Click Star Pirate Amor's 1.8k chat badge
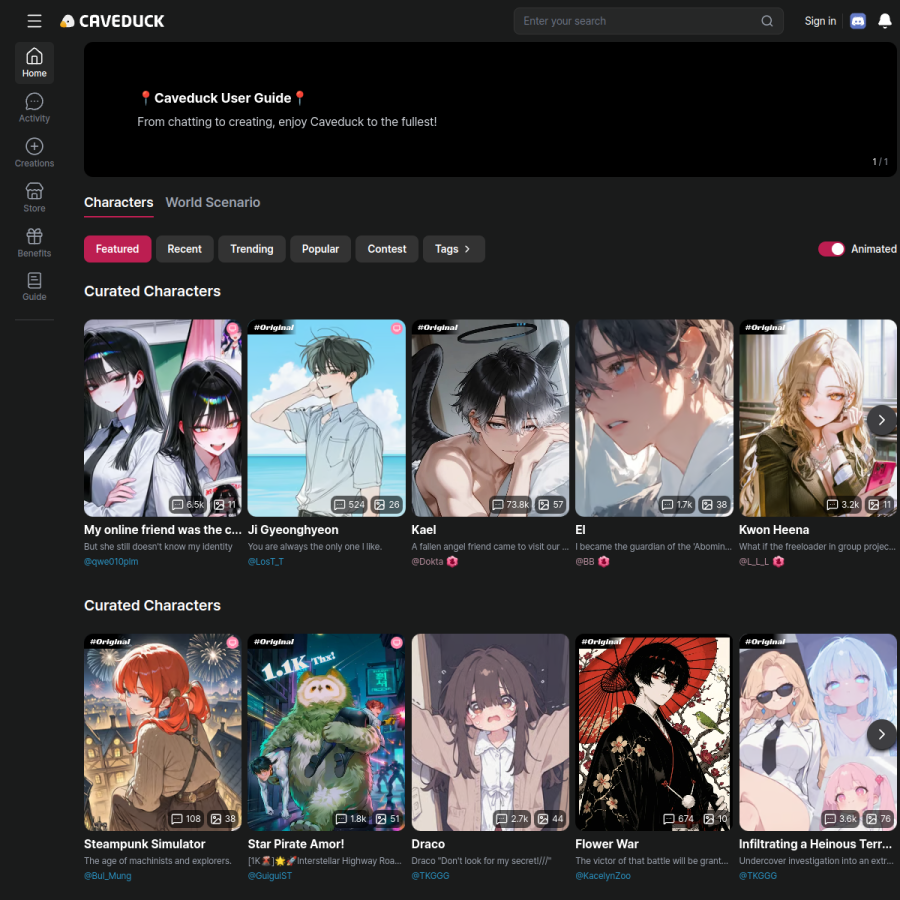The image size is (900, 900). click(351, 818)
